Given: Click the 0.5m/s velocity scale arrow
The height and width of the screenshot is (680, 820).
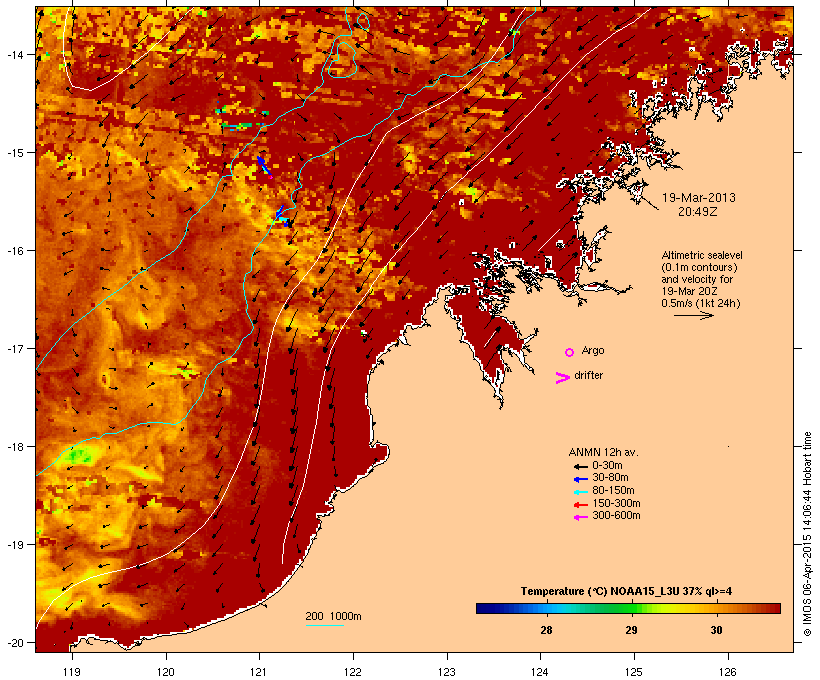Looking at the screenshot, I should pos(694,315).
